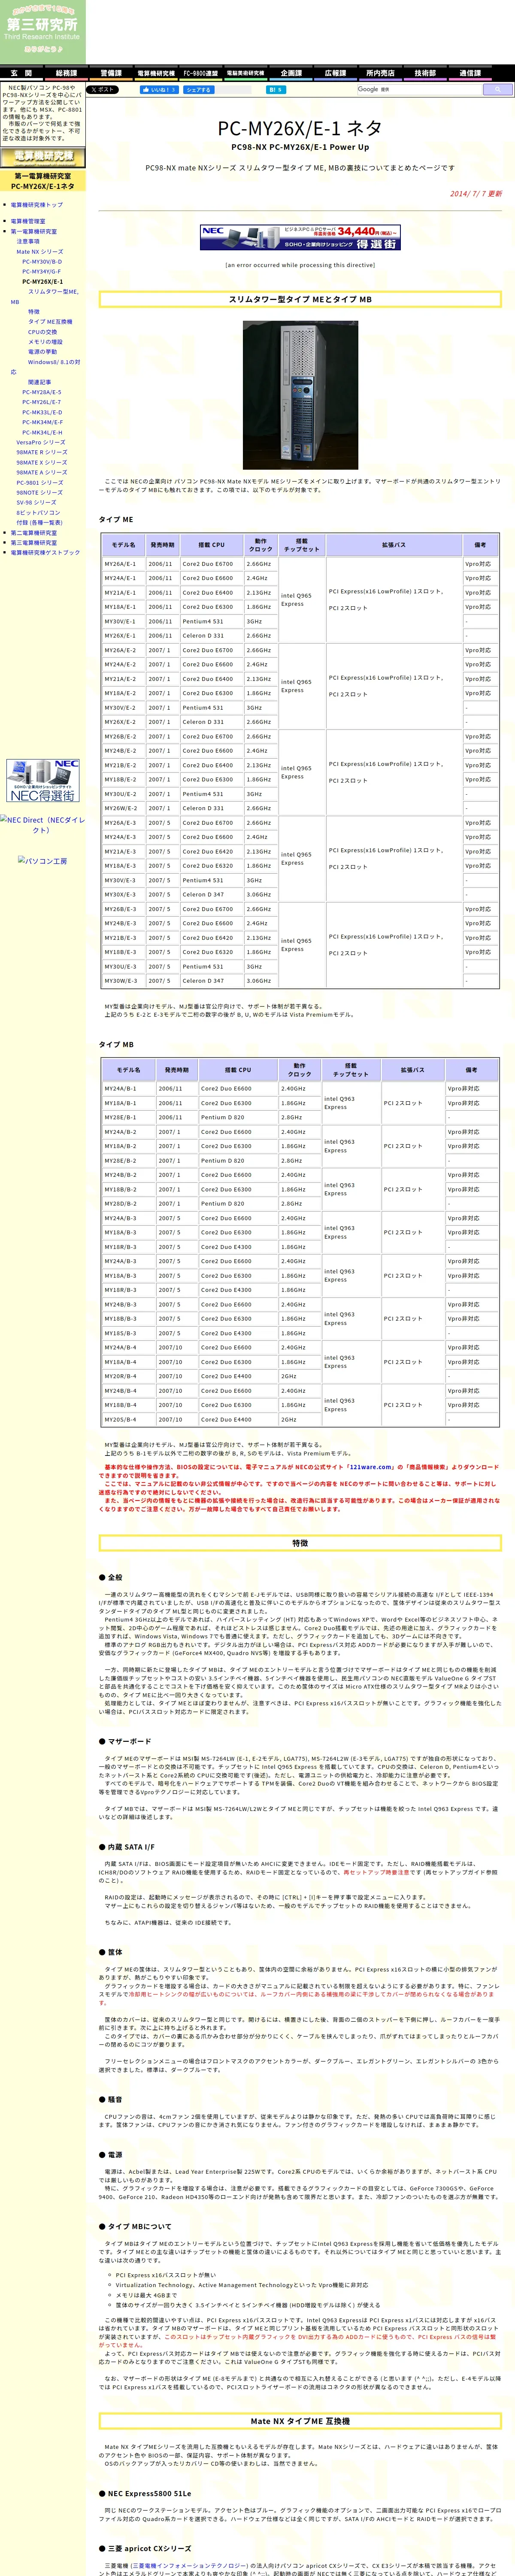The height and width of the screenshot is (2576, 515).
Task: Click the パソコン工房 sidebar image link
Action: tap(42, 861)
